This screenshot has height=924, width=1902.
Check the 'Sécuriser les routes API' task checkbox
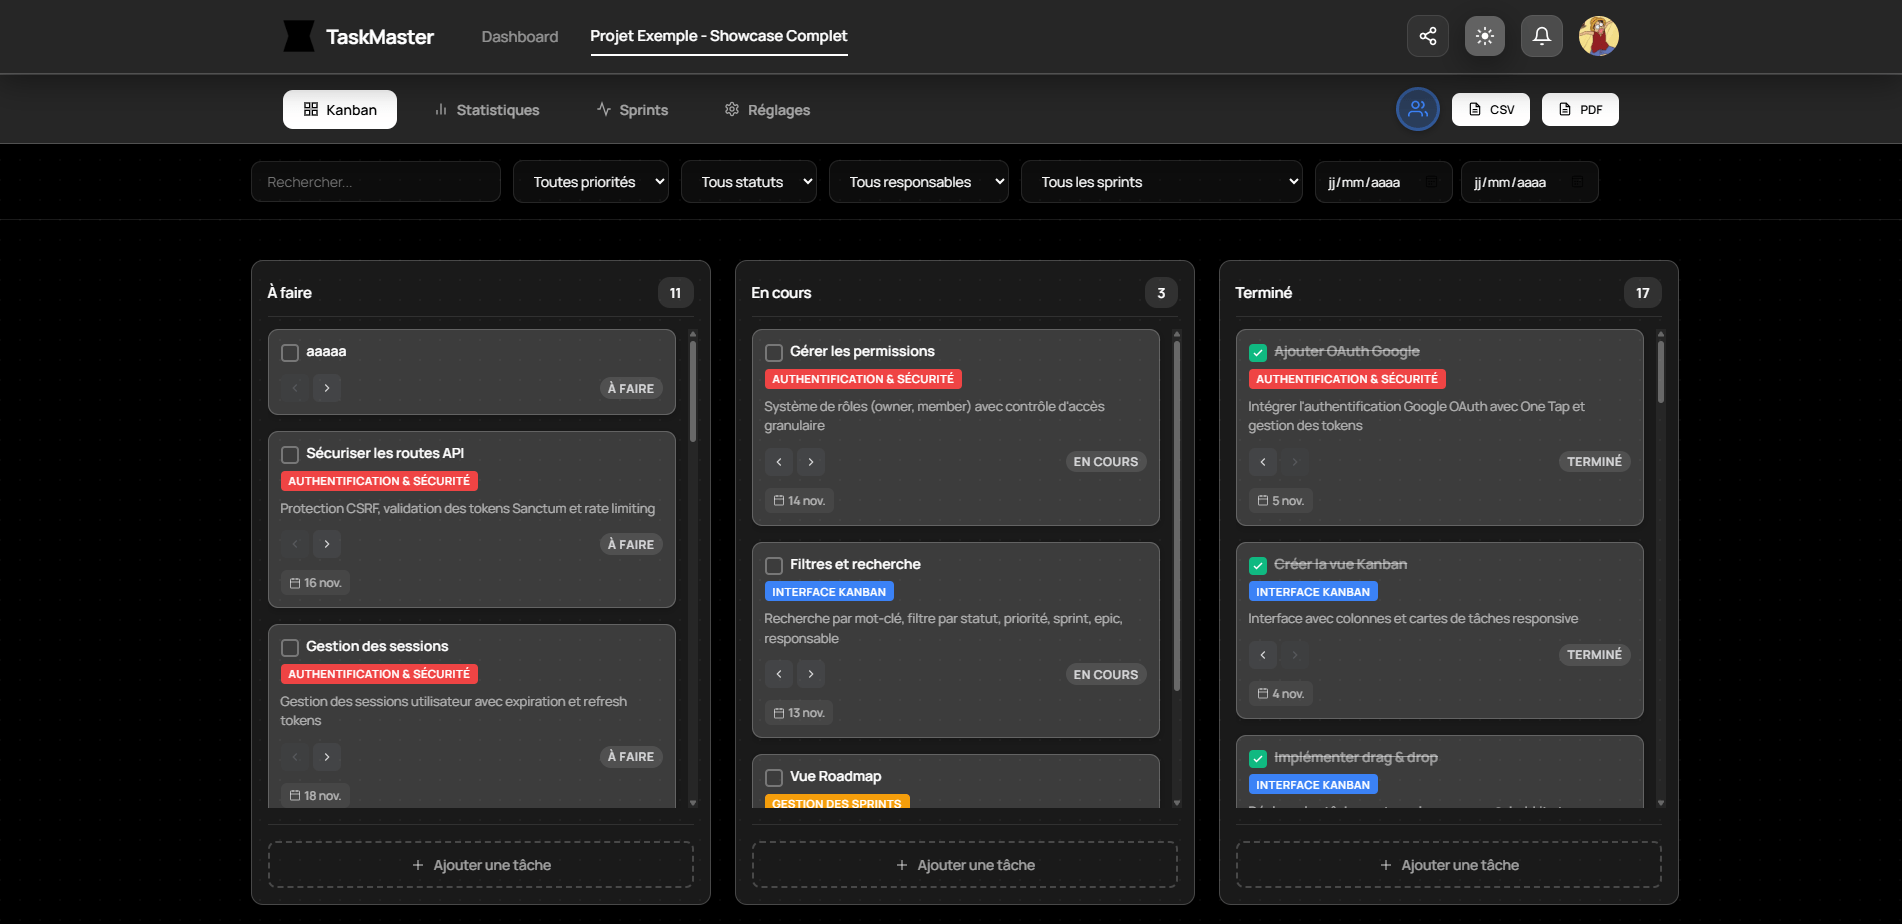[290, 454]
